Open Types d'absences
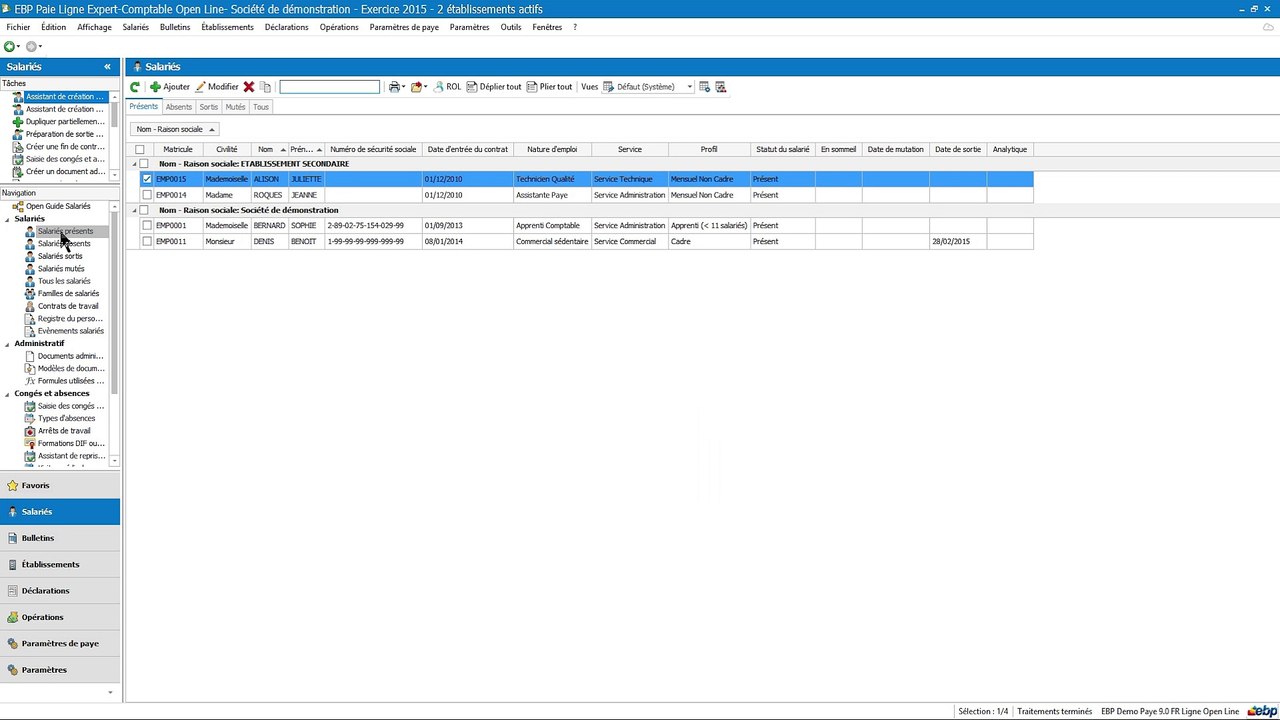The image size is (1280, 720). click(66, 419)
